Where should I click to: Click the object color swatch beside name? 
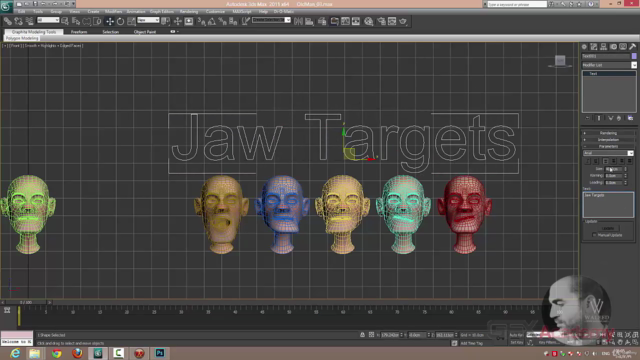coord(634,56)
